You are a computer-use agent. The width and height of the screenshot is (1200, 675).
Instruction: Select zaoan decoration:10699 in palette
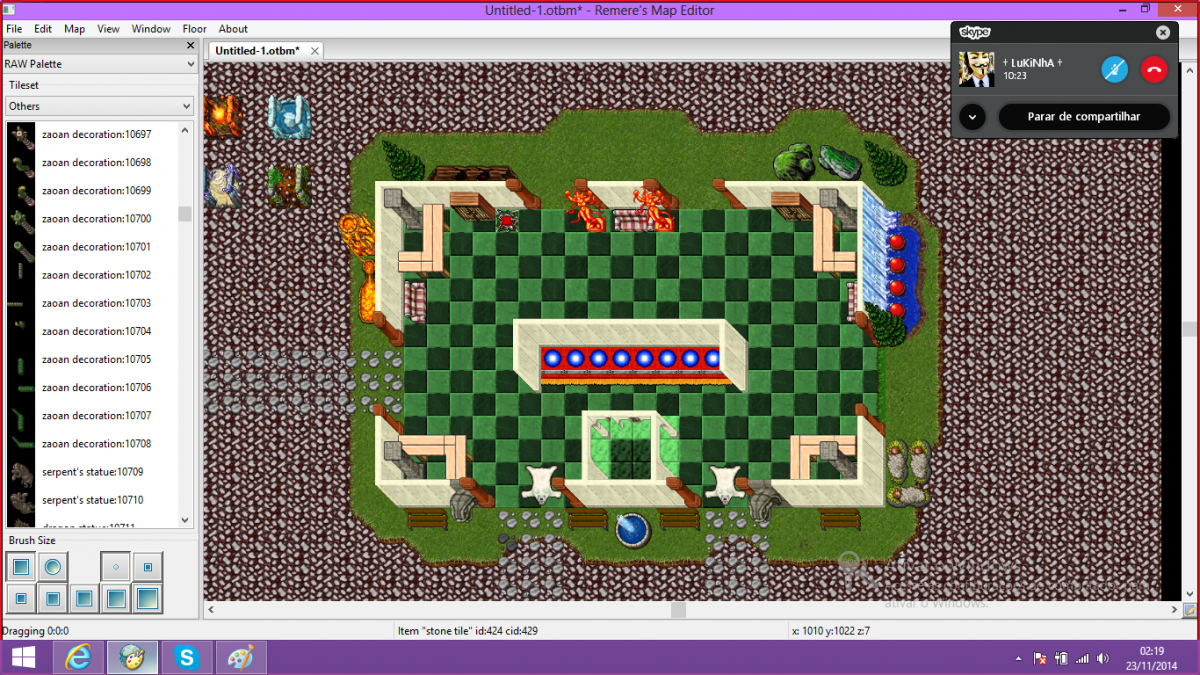[98, 190]
